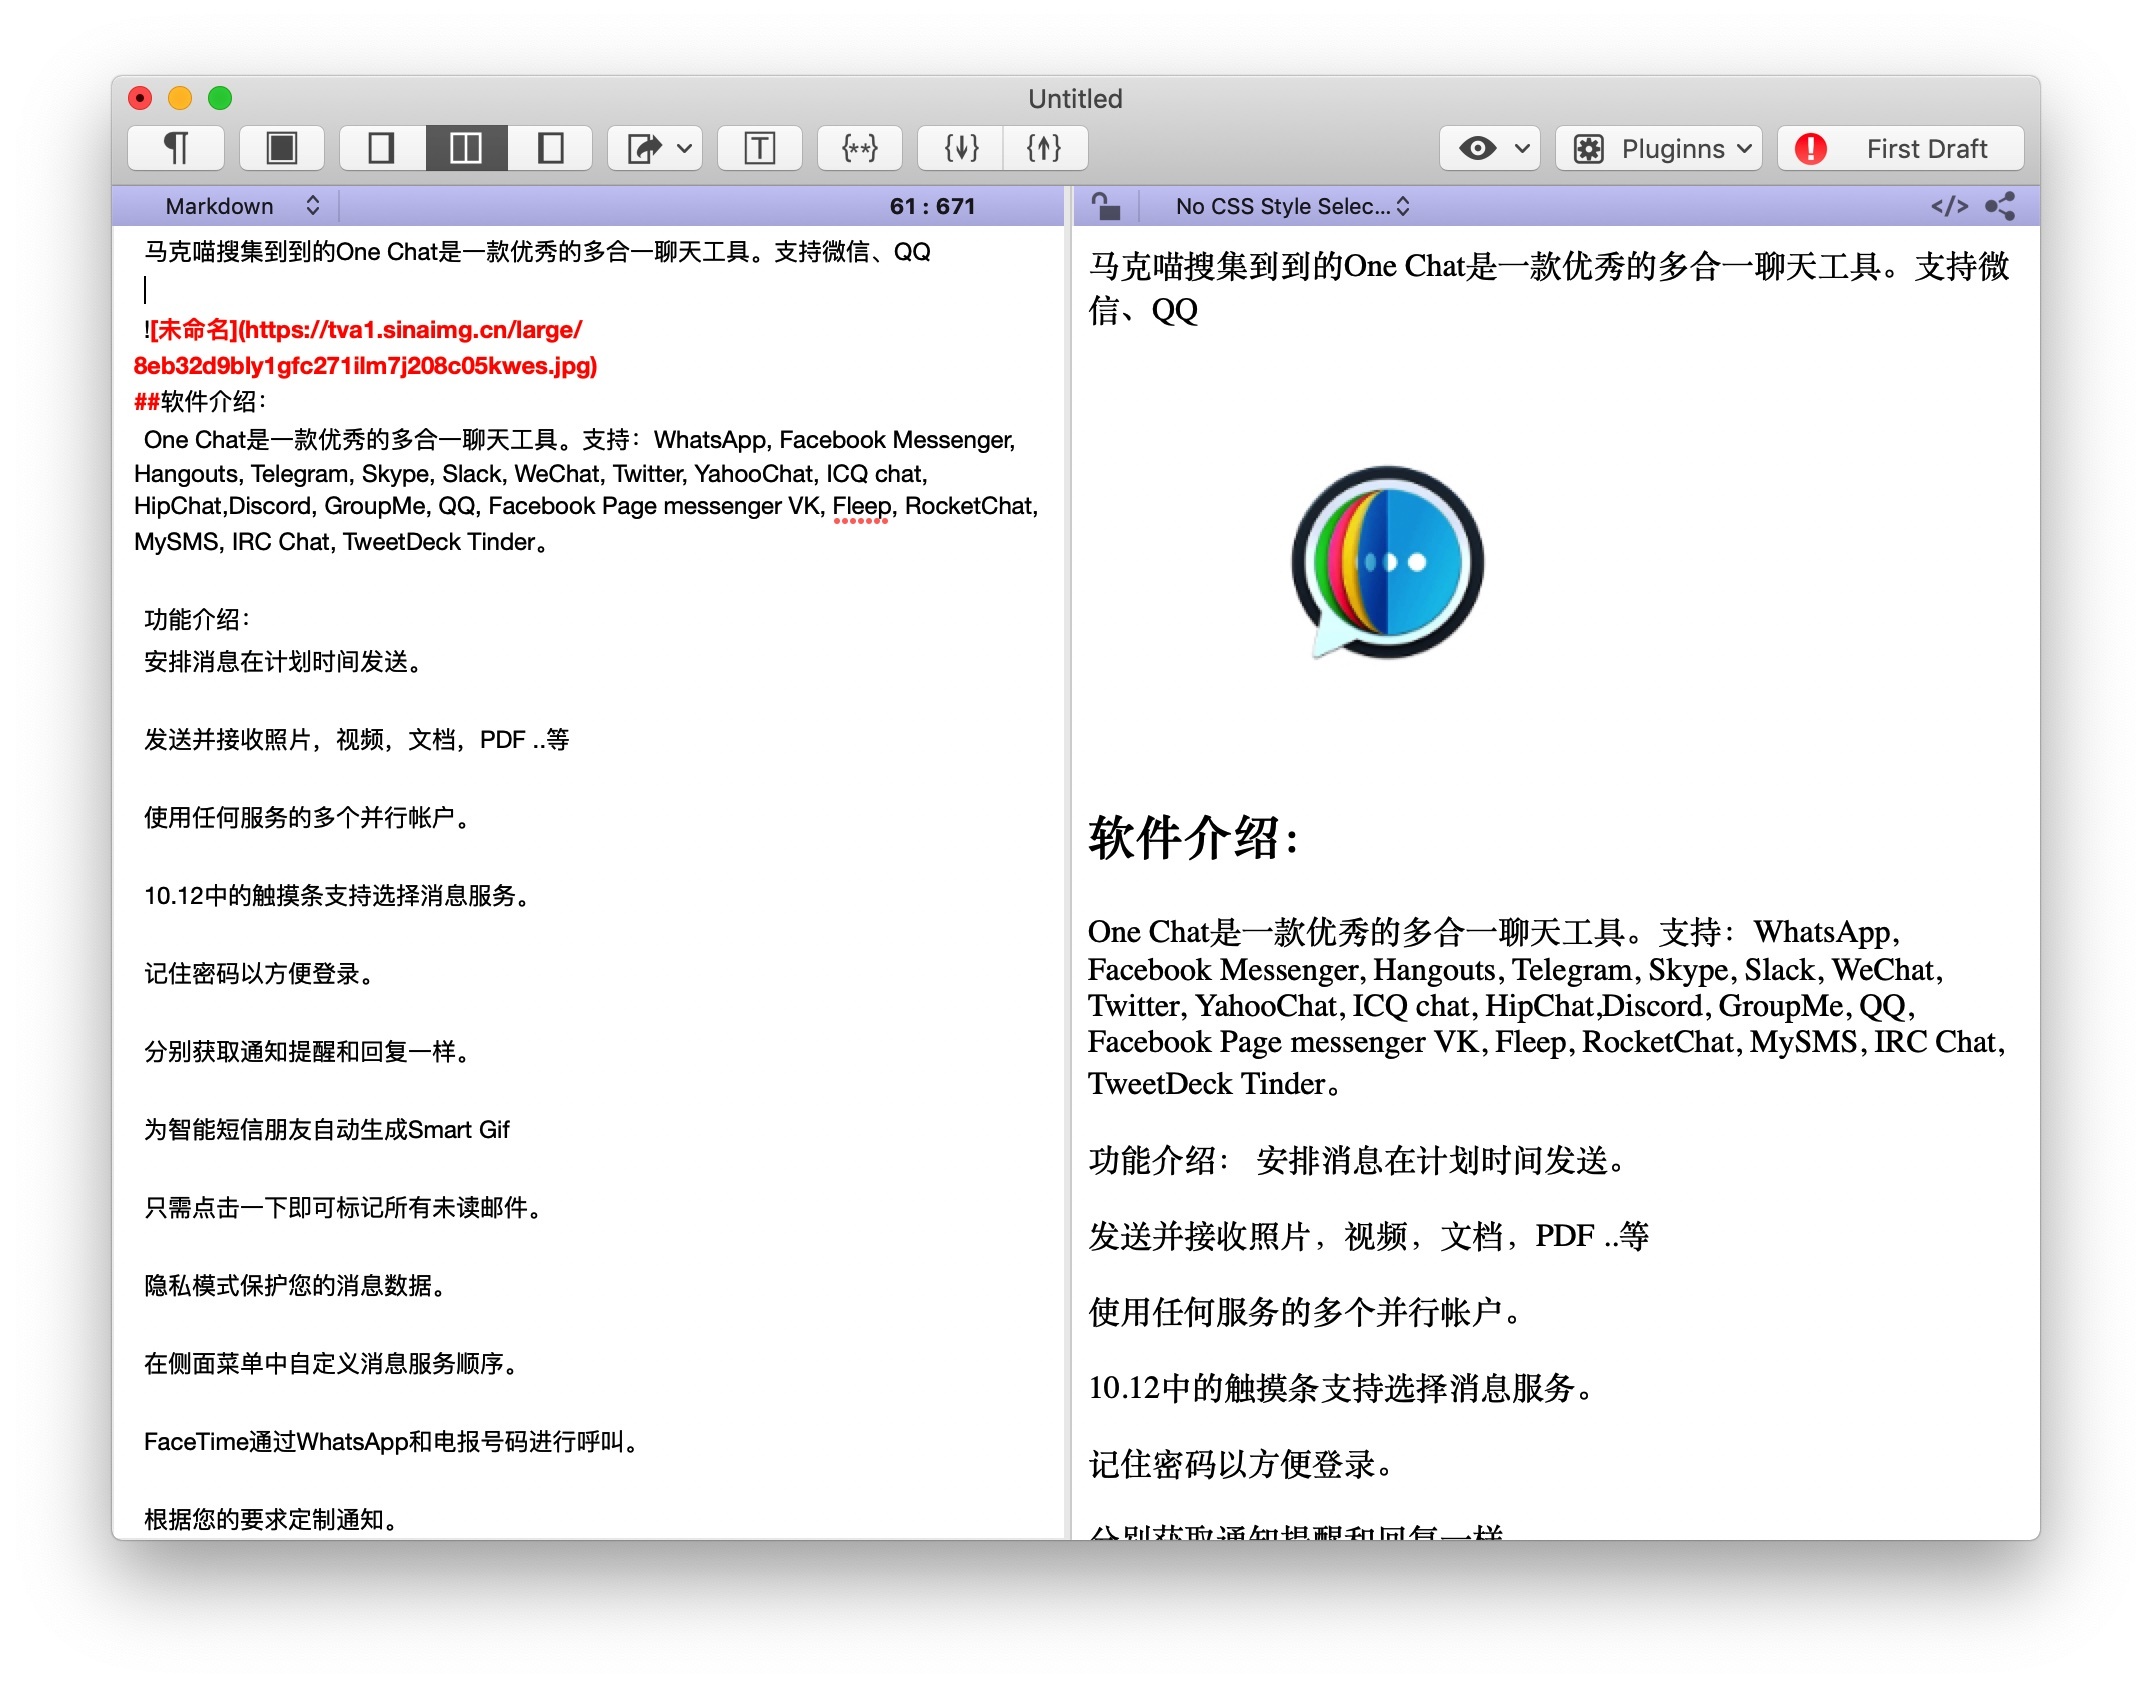This screenshot has width=2152, height=1688.
Task: Show the preview-only pane layout
Action: tap(550, 148)
